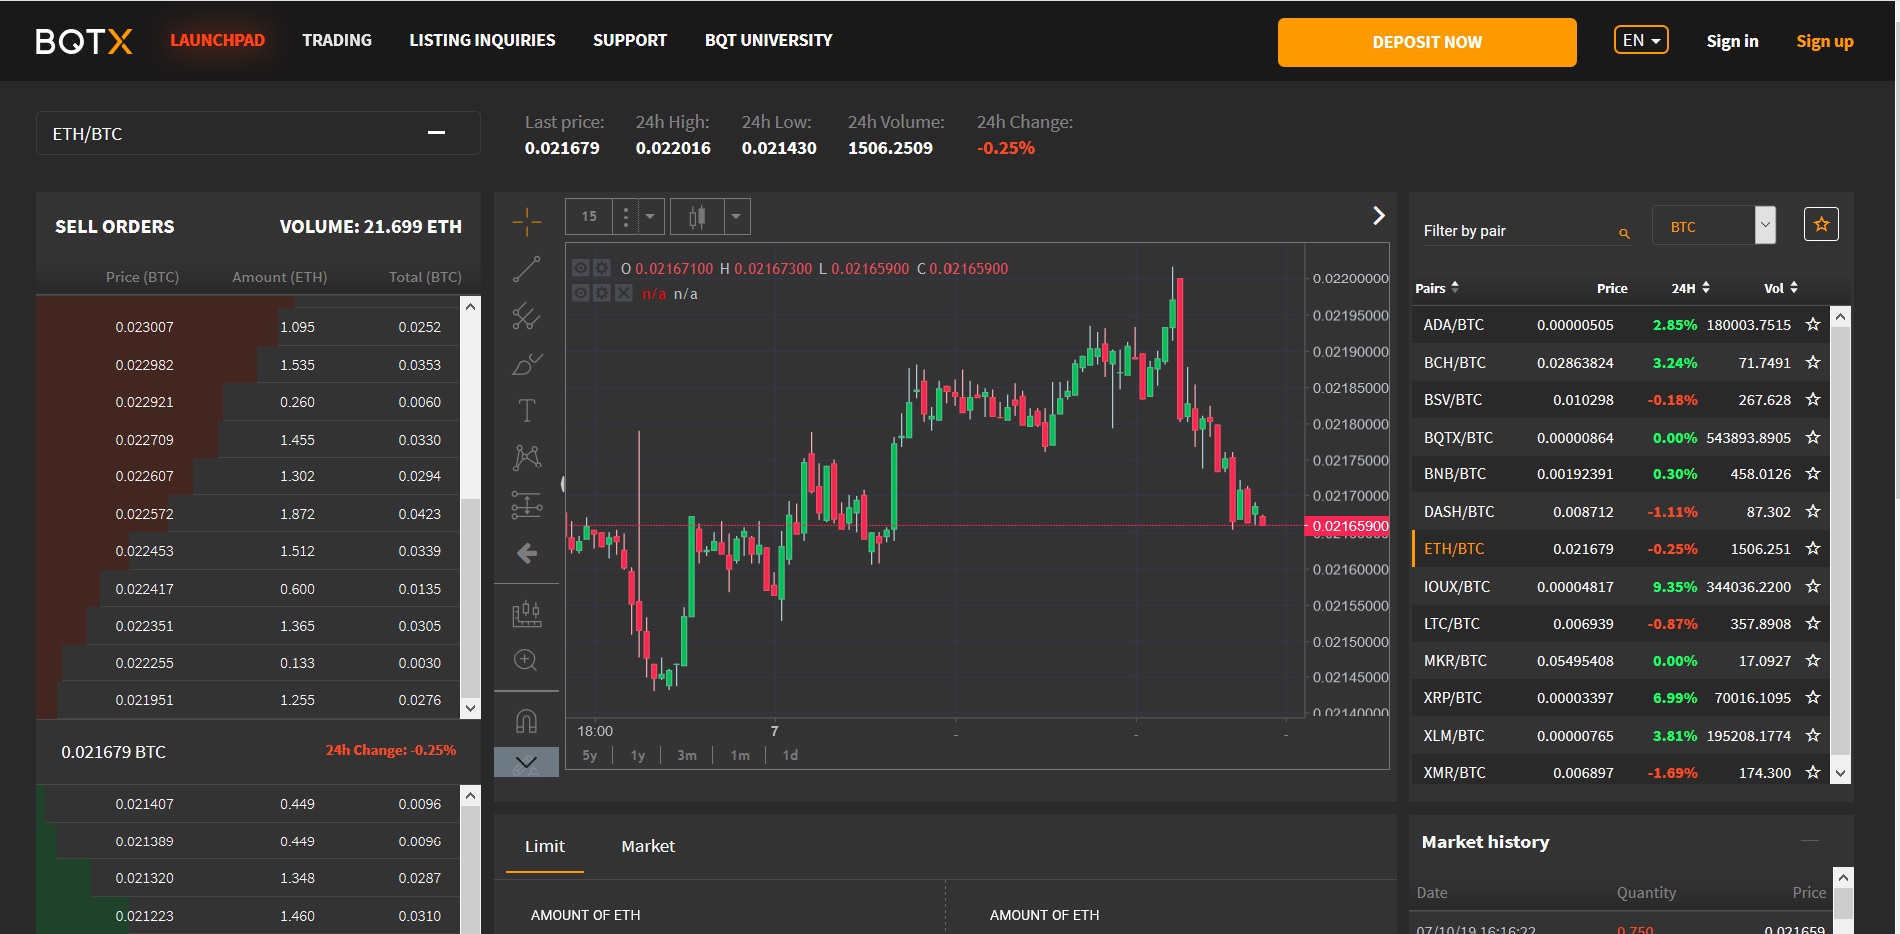Viewport: 1900px width, 934px height.
Task: Select the XABCD pattern tool
Action: [x=527, y=458]
